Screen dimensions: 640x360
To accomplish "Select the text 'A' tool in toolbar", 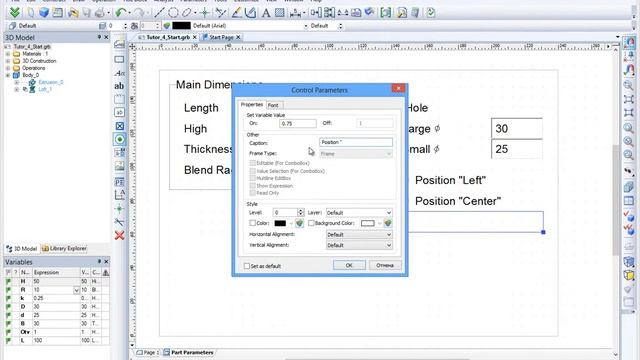I will (x=266, y=13).
